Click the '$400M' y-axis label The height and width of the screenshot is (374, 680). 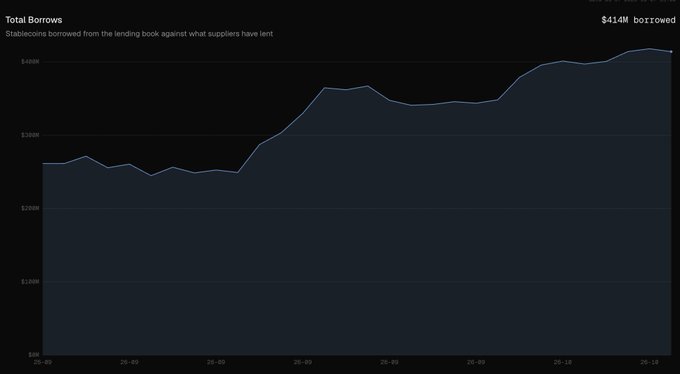(30, 62)
